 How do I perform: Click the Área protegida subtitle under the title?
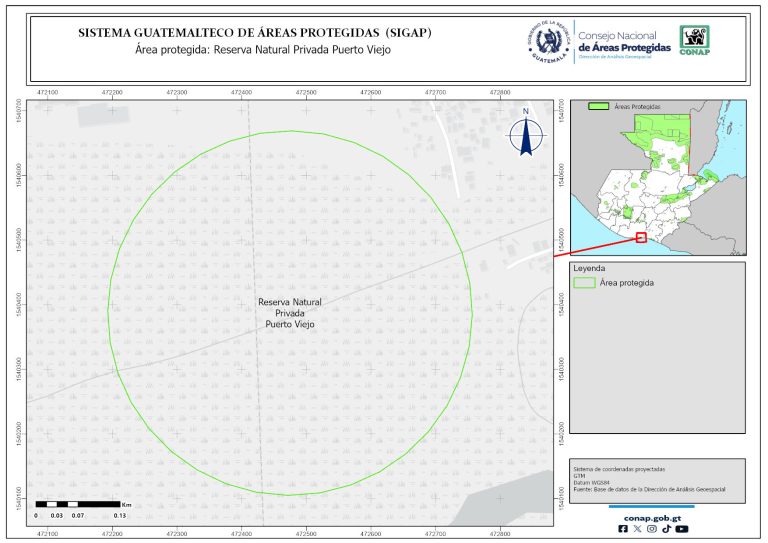click(x=261, y=49)
